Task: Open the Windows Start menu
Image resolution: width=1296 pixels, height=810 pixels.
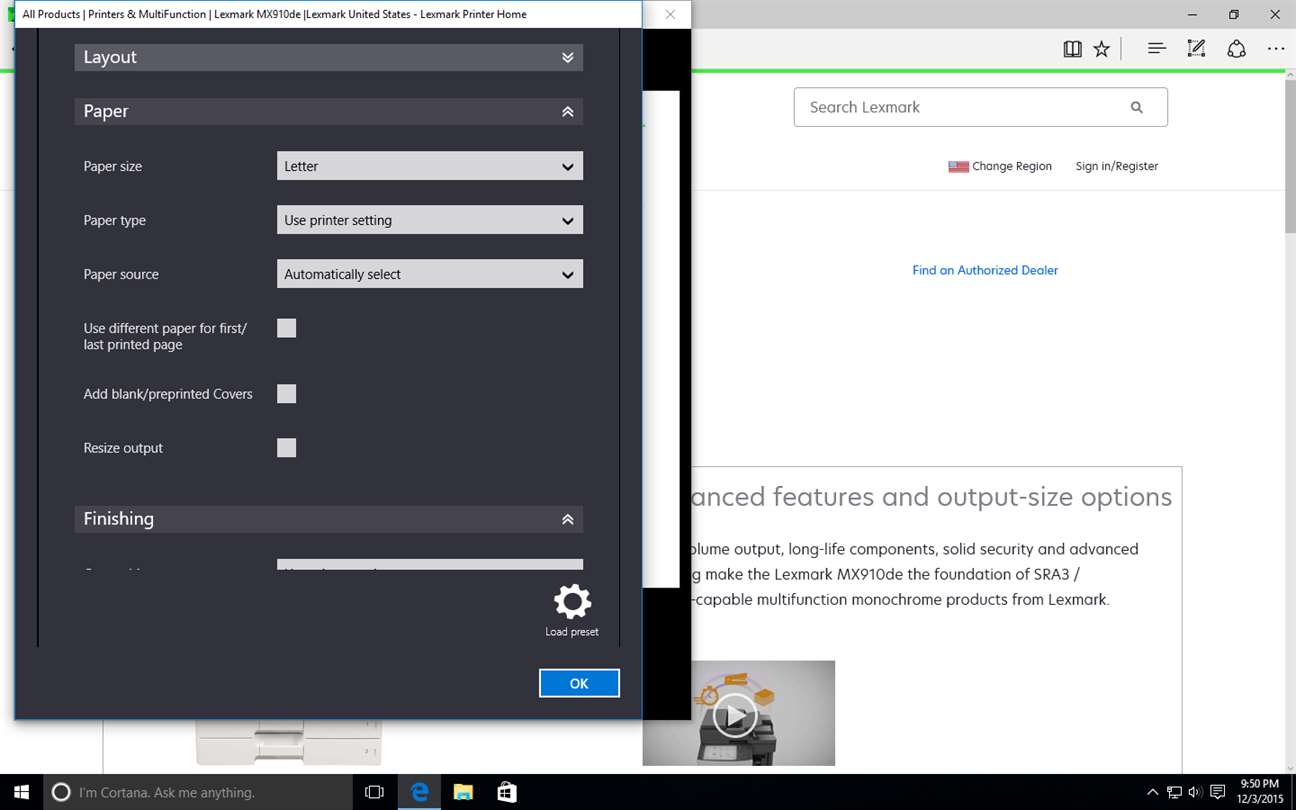Action: [21, 792]
